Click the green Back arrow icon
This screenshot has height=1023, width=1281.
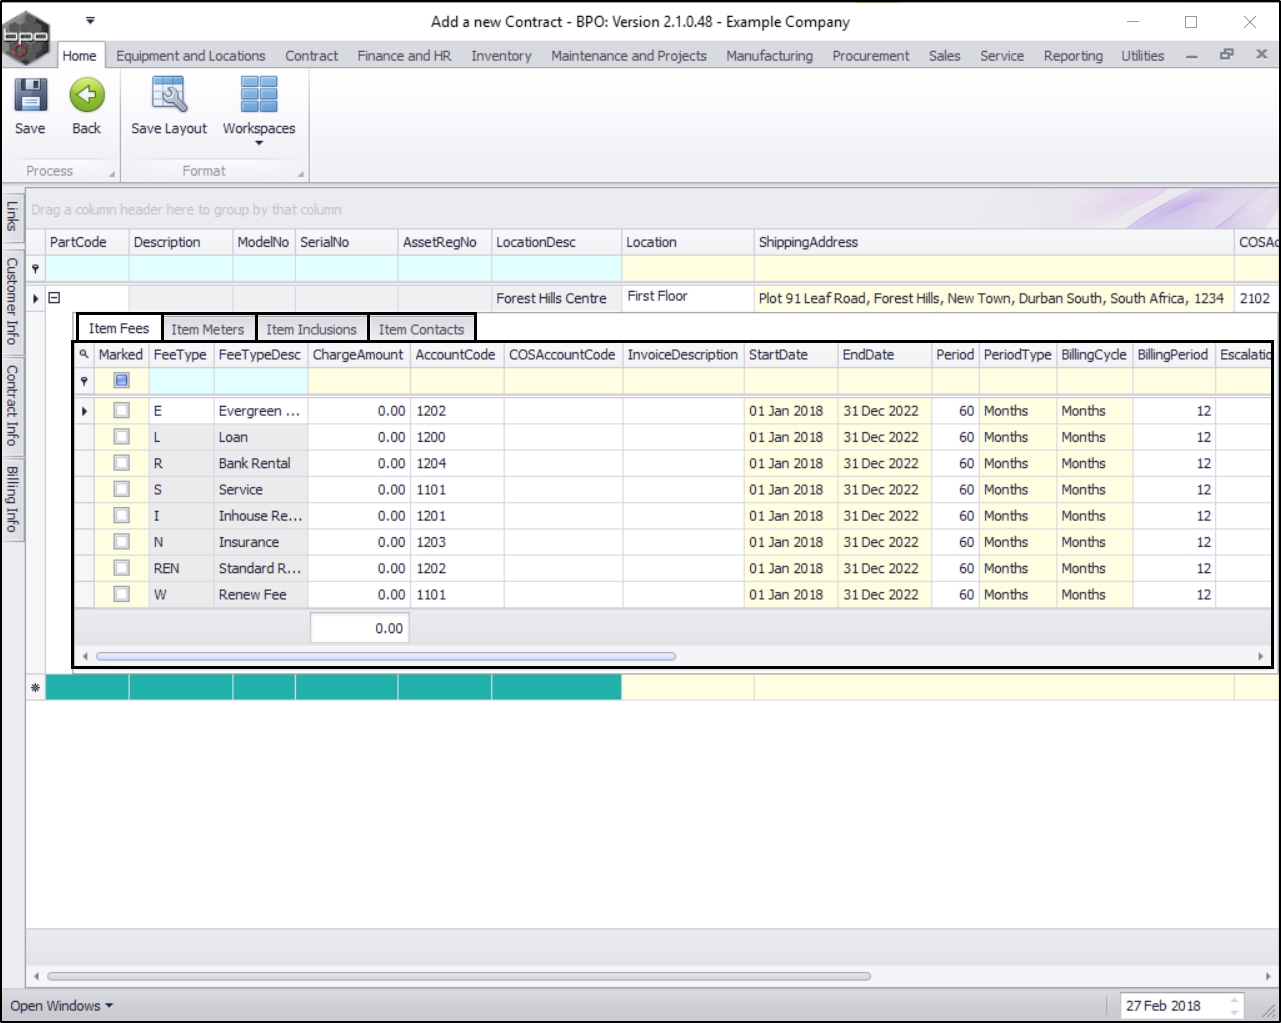(x=87, y=96)
